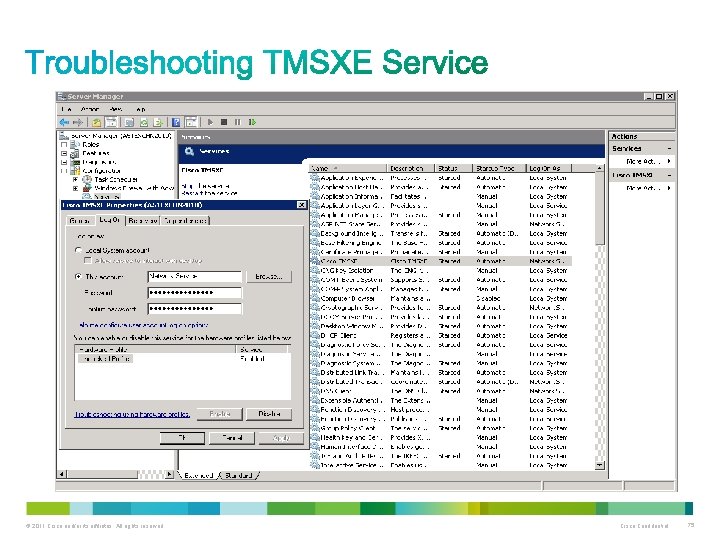
Task: Click the gear icon of DHCP Client service
Action: click(315, 335)
